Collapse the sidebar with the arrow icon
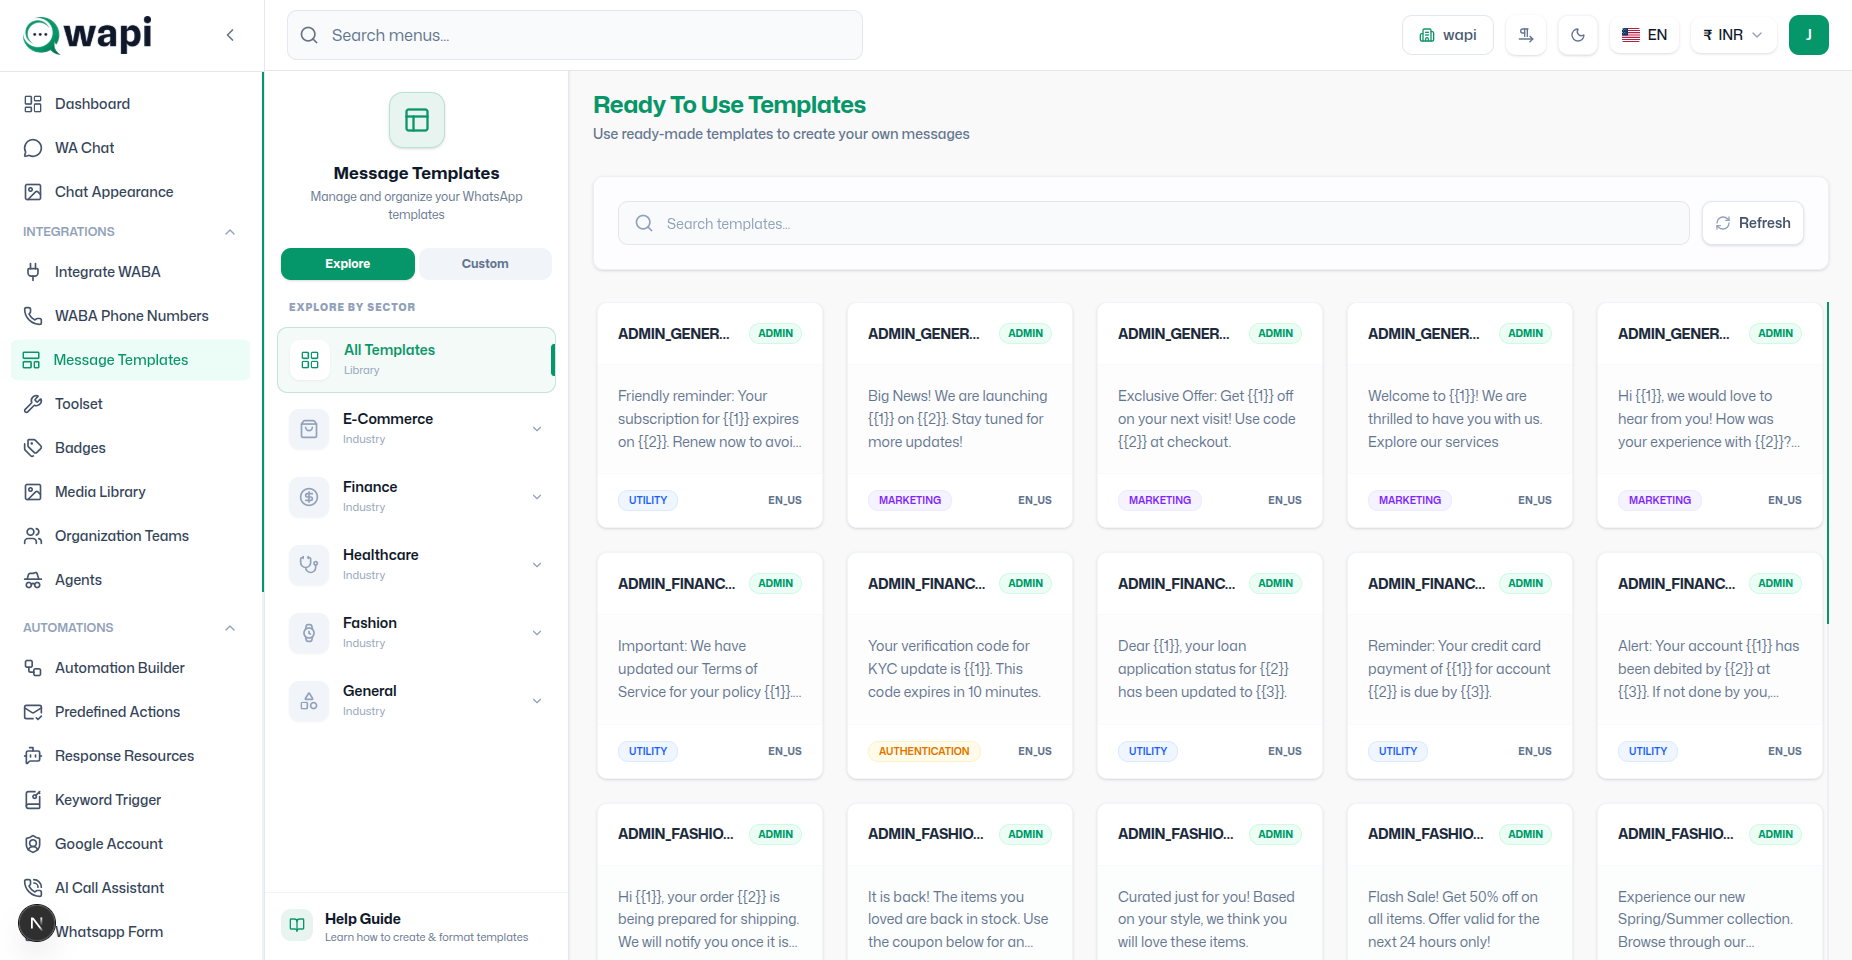 (x=230, y=35)
